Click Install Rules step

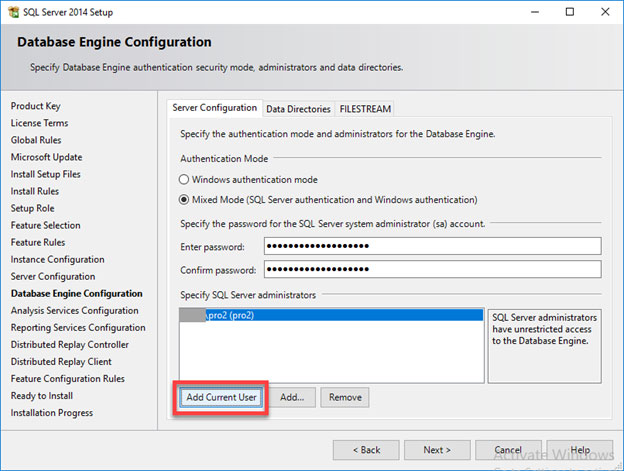pyautogui.click(x=35, y=191)
